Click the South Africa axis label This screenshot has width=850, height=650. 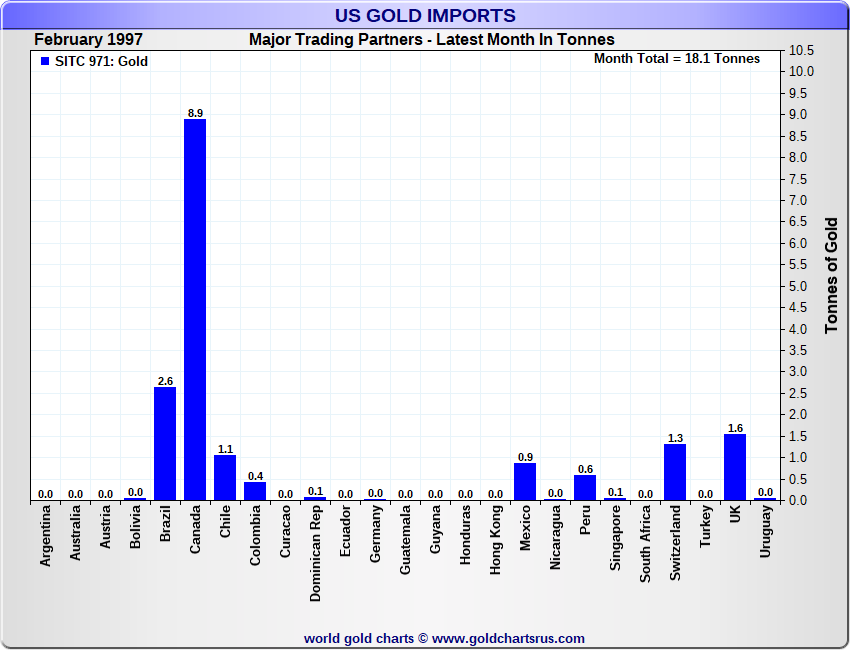[646, 546]
